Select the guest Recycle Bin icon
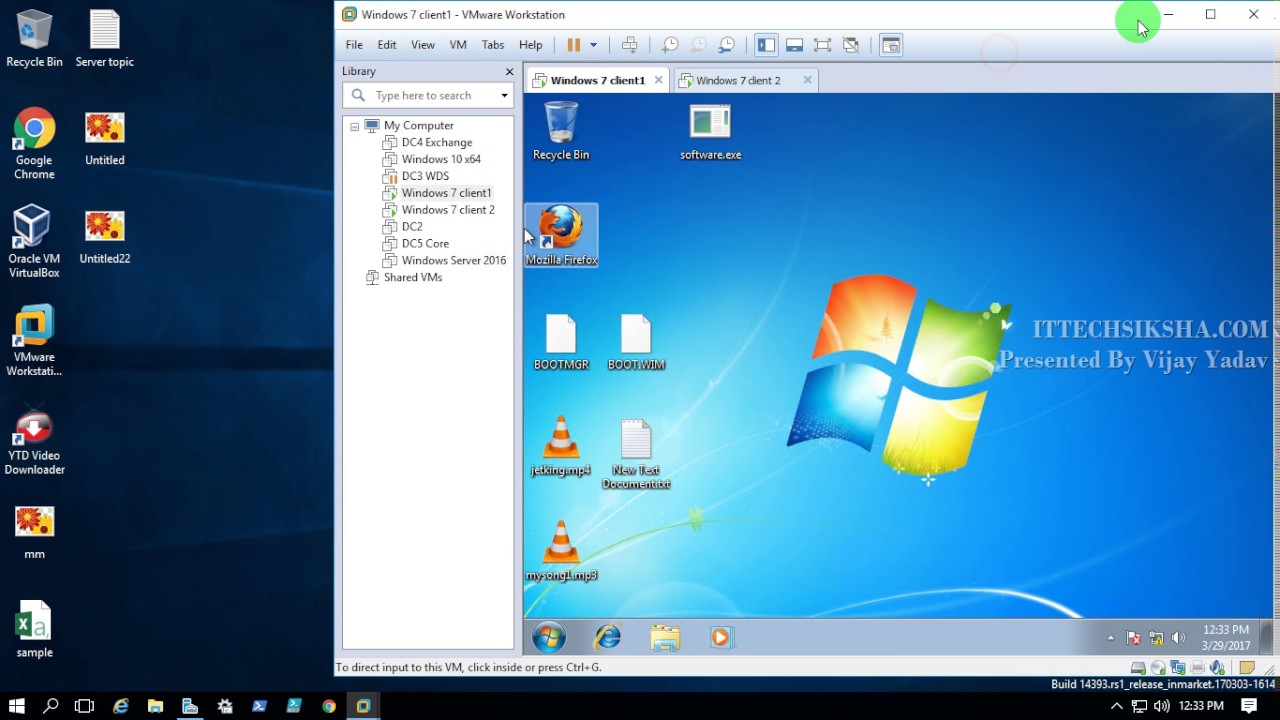1280x720 pixels. [561, 131]
